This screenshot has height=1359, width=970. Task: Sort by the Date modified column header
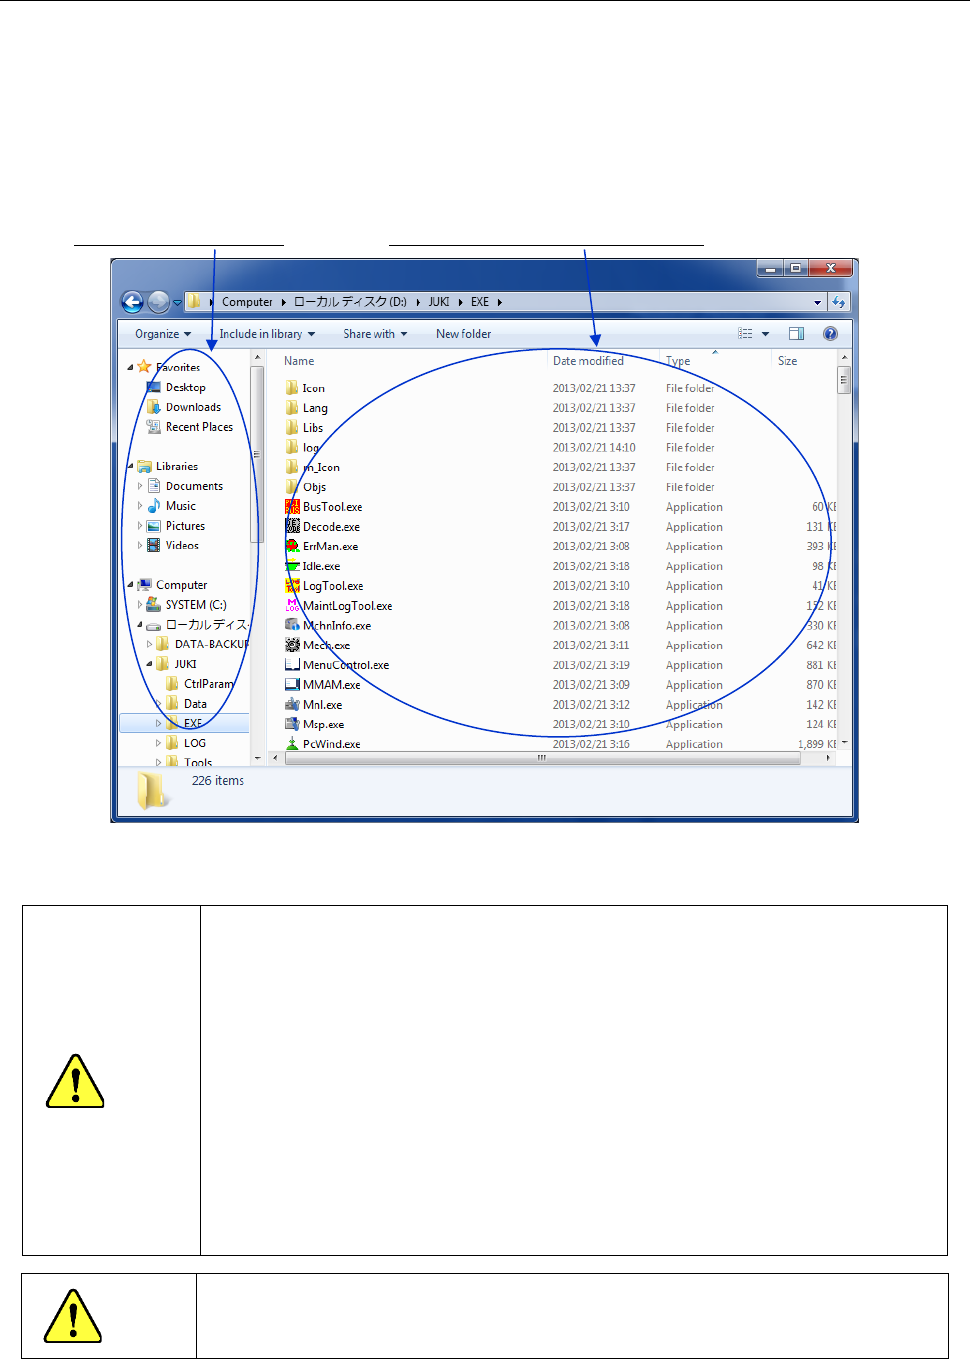[x=588, y=361]
